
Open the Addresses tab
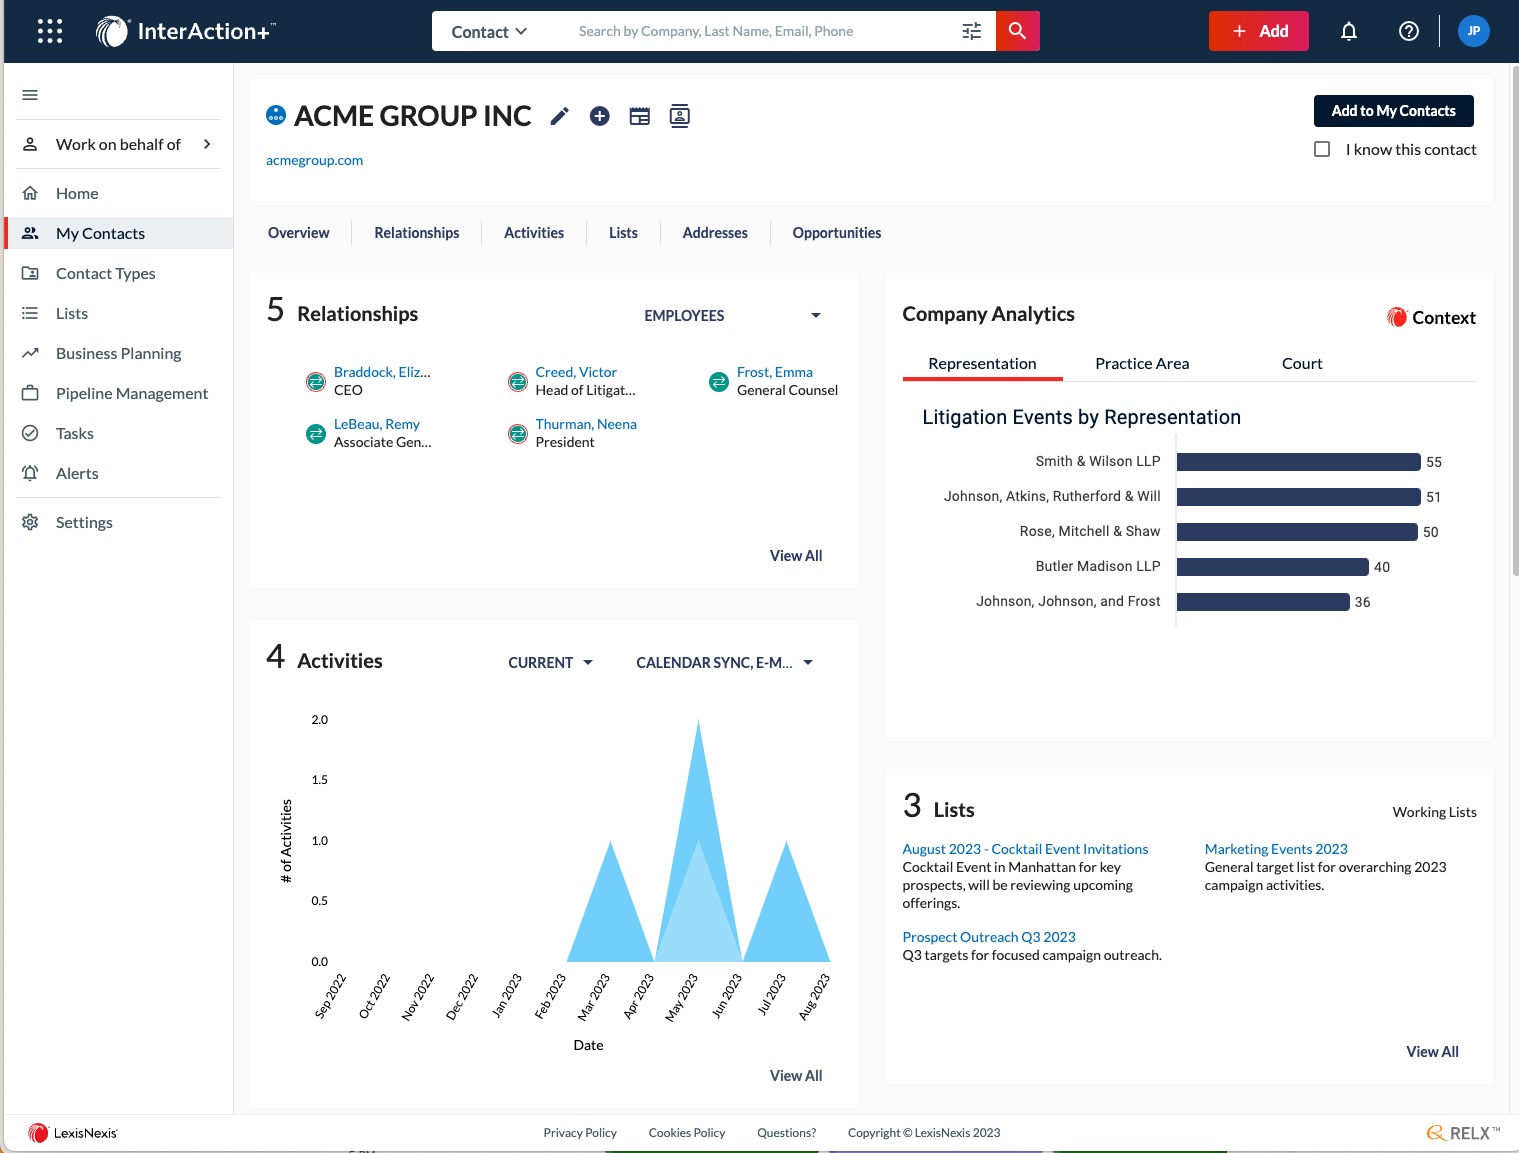point(715,232)
